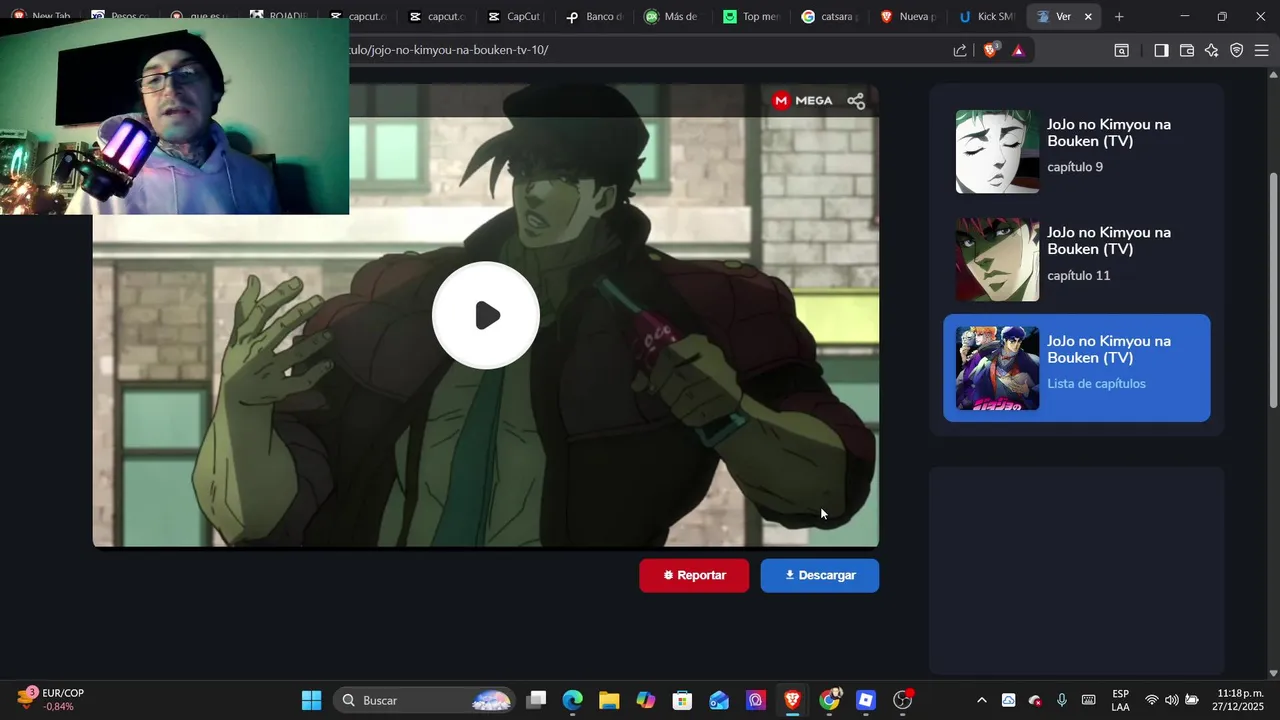Open Roblox from taskbar
The width and height of the screenshot is (1280, 720).
[x=866, y=700]
